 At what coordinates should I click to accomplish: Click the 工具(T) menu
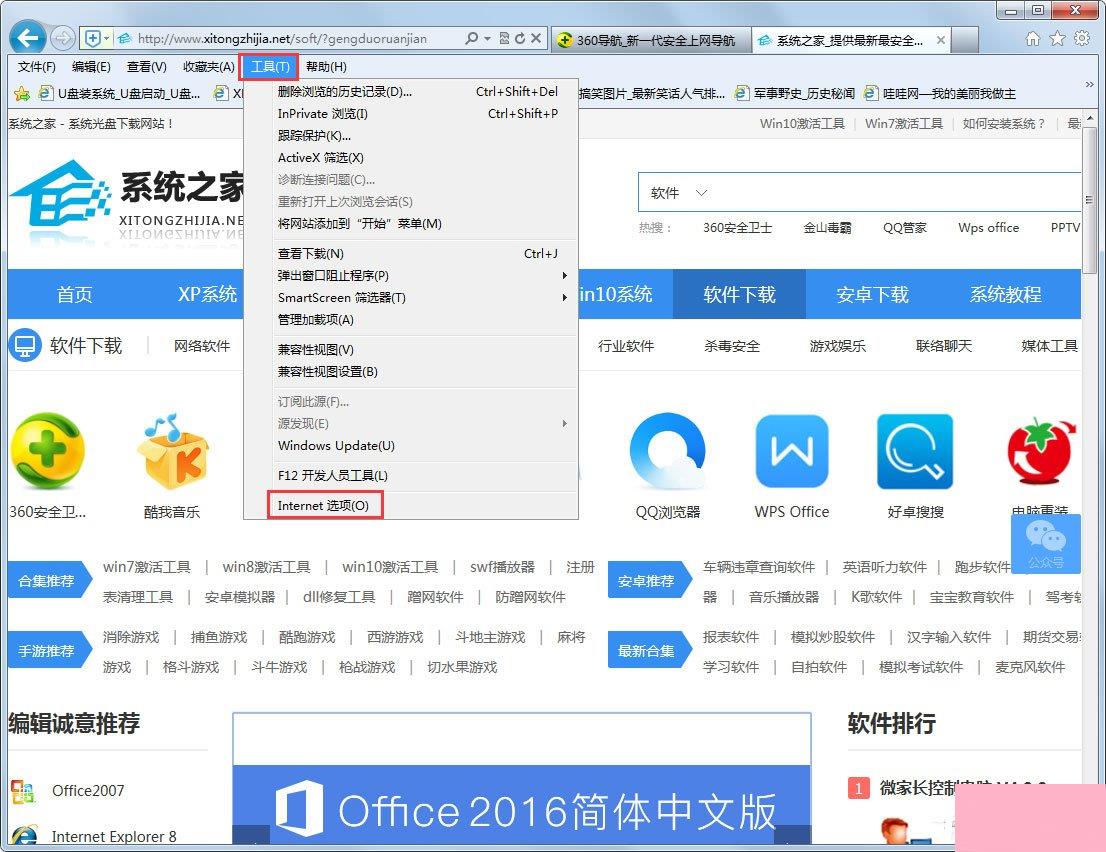(x=269, y=67)
